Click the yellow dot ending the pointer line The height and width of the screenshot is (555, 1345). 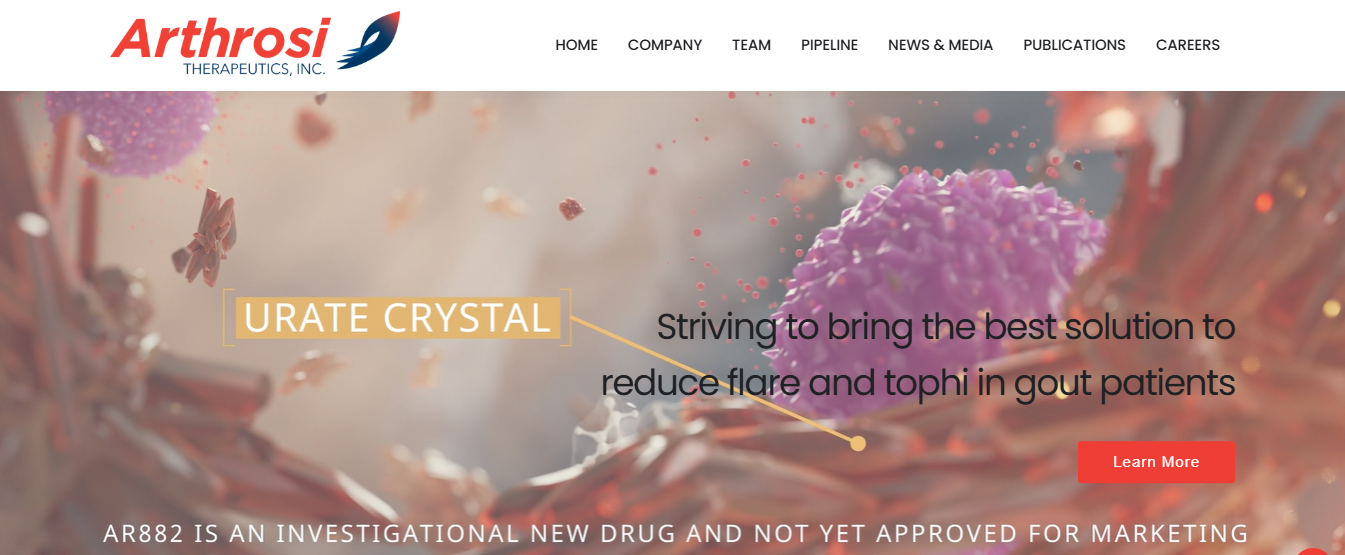(x=857, y=443)
